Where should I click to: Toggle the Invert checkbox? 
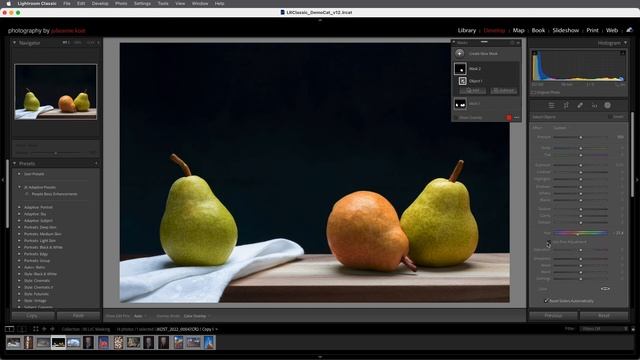[x=610, y=117]
